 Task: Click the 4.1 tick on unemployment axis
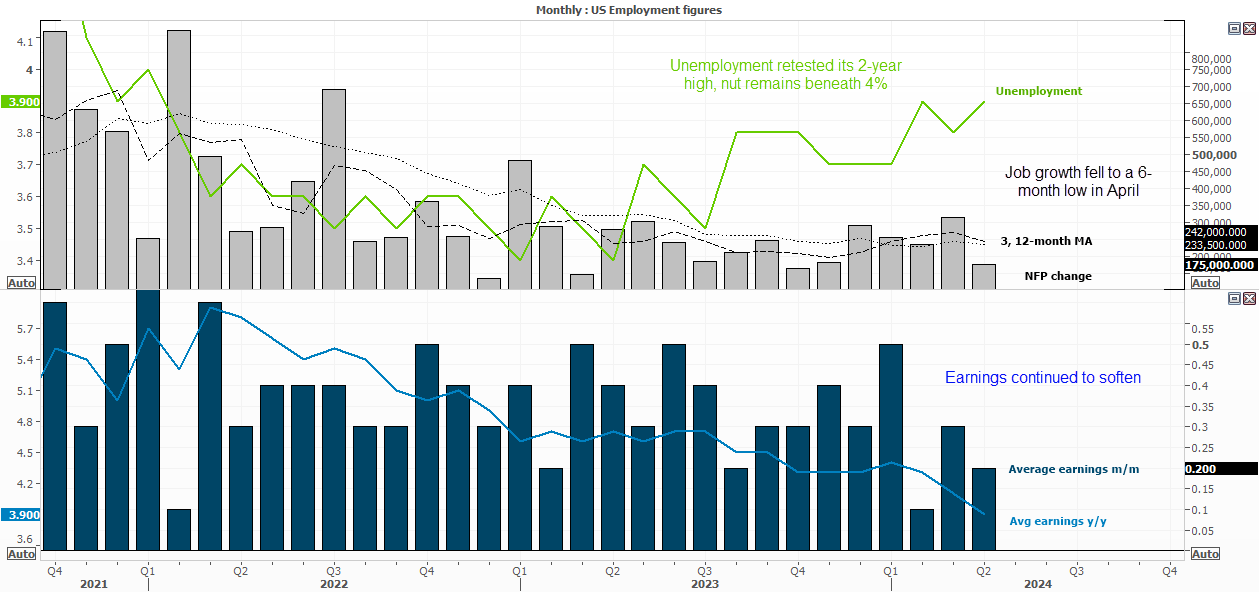tap(26, 41)
